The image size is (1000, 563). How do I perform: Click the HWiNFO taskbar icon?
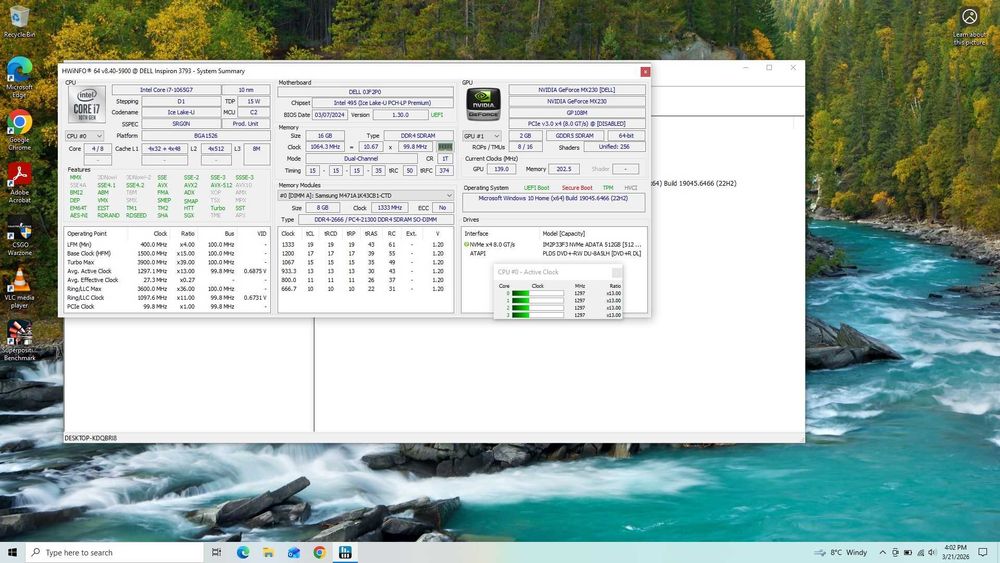tap(345, 552)
